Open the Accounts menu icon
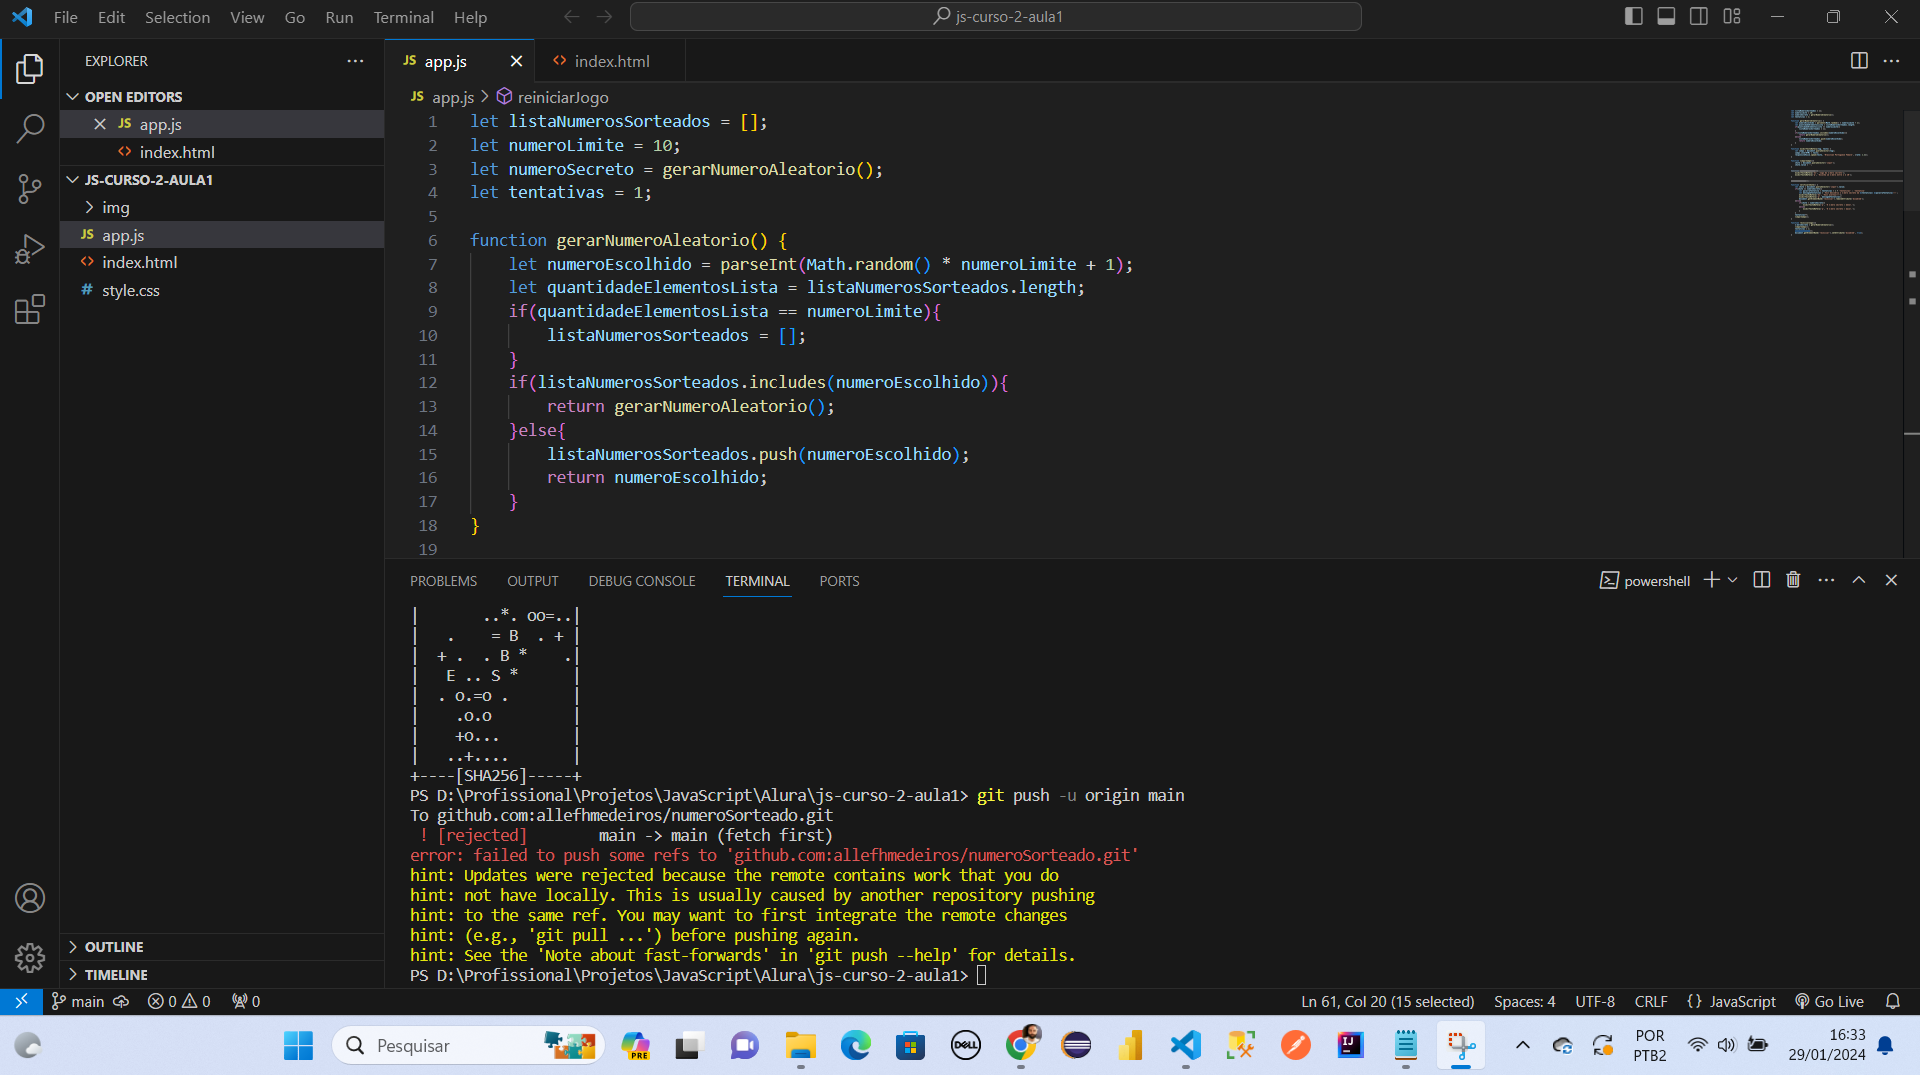Screen dimensions: 1920x1075 click(x=30, y=898)
